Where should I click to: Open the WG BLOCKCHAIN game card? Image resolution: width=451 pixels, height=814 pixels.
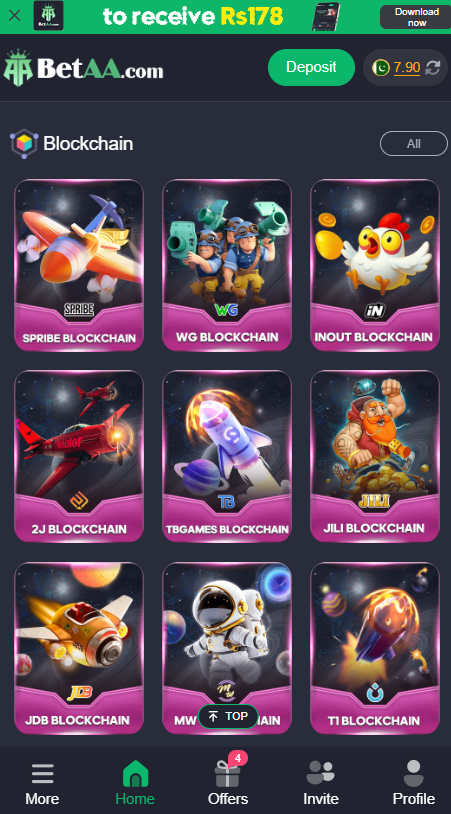227,265
